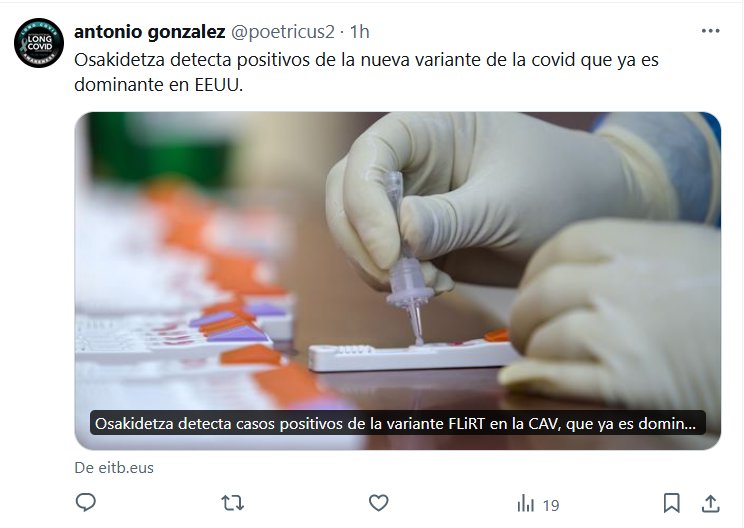
Task: Click the @poetricus2 handle
Action: tap(283, 32)
